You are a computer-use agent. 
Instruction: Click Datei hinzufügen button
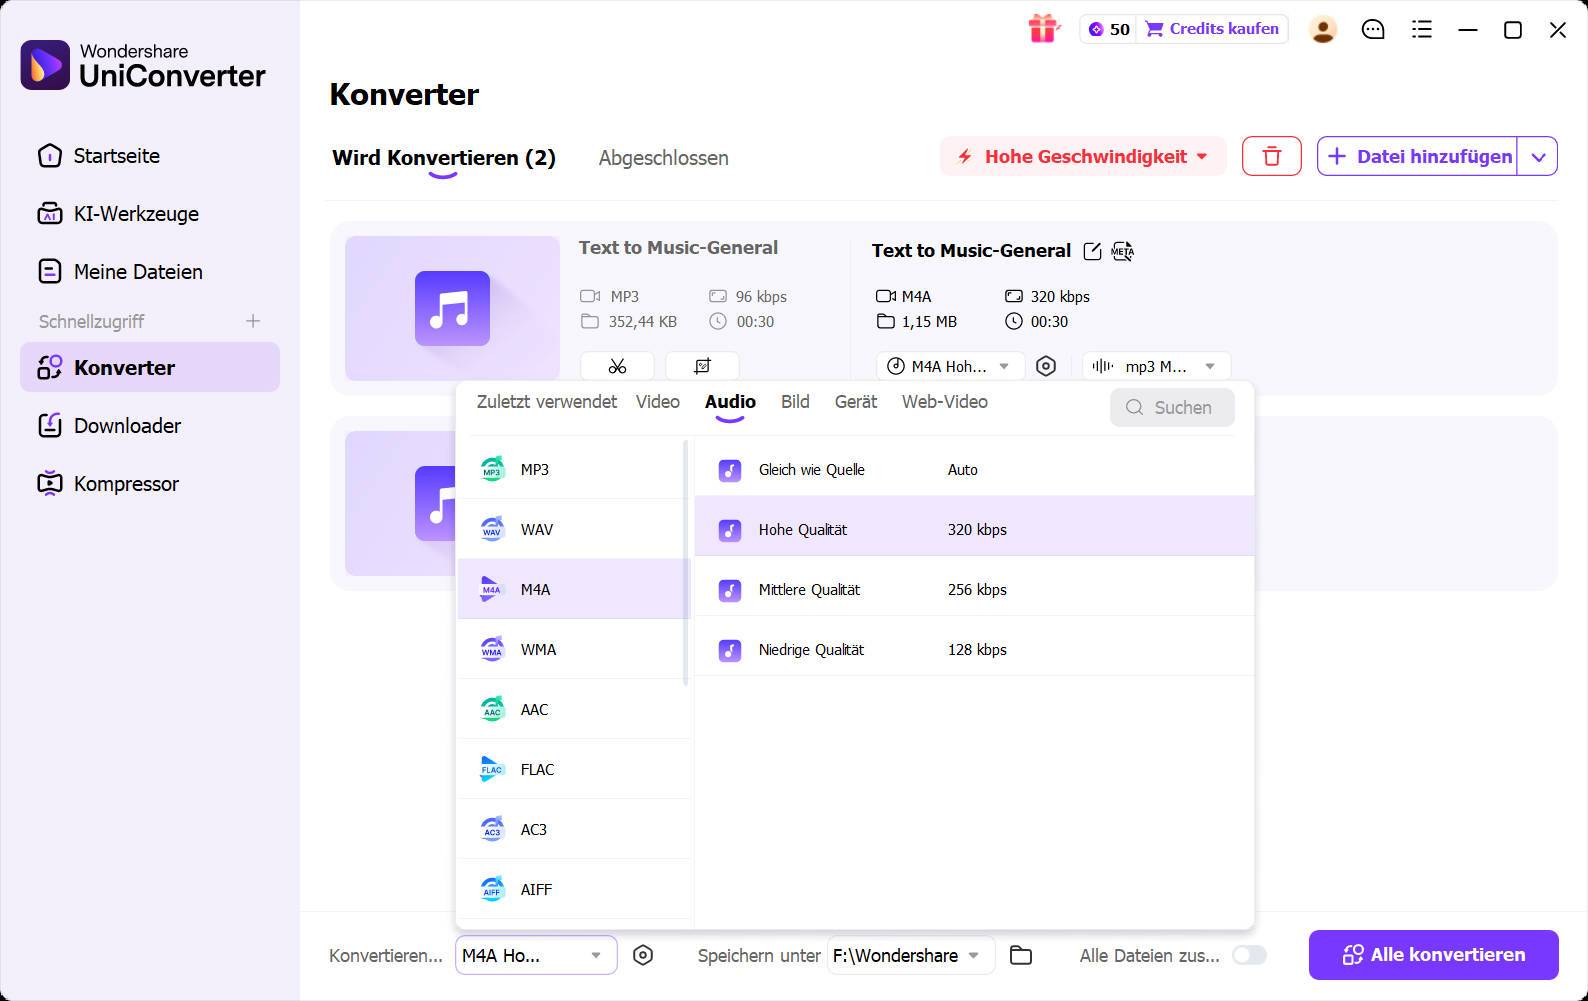click(1417, 156)
